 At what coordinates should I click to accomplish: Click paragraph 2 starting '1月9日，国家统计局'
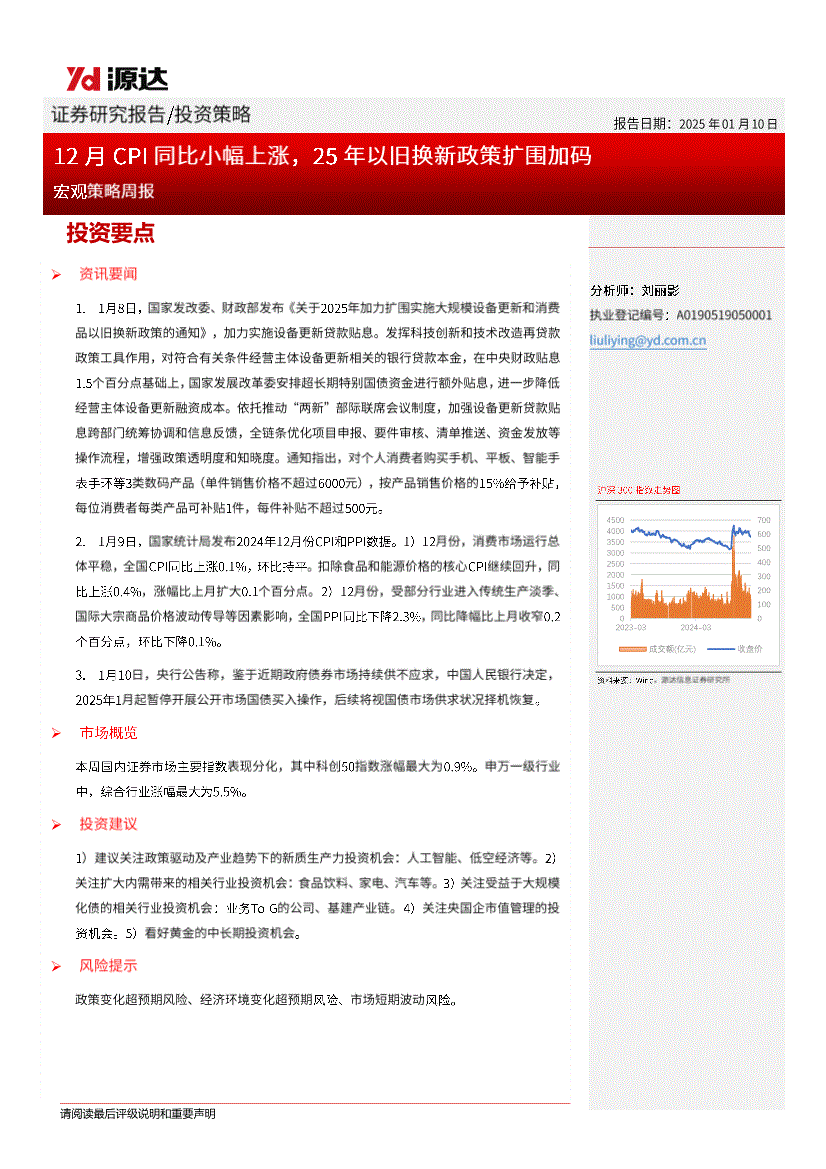[x=318, y=591]
